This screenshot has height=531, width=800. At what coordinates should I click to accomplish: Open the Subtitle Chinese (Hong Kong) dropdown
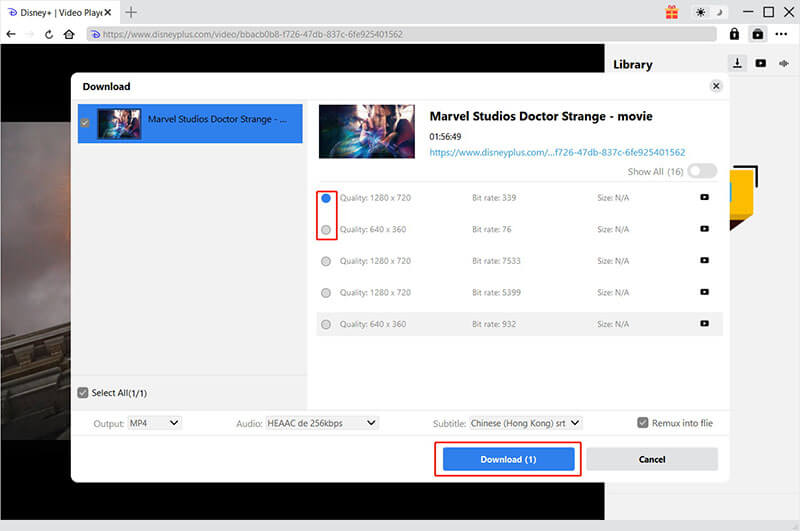pyautogui.click(x=526, y=423)
